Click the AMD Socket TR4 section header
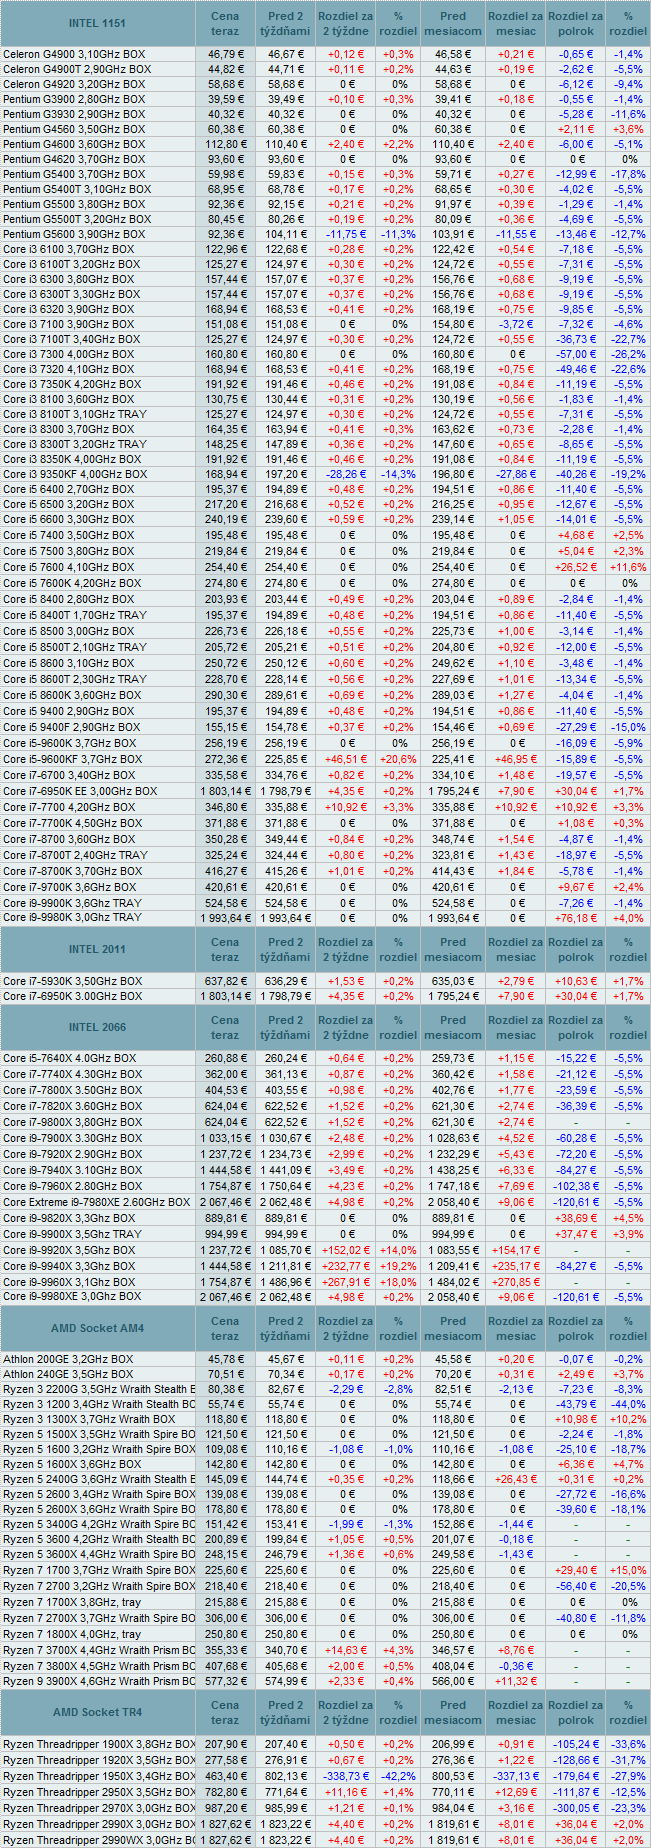Viewport: 651px width, 1848px height. pos(97,1712)
